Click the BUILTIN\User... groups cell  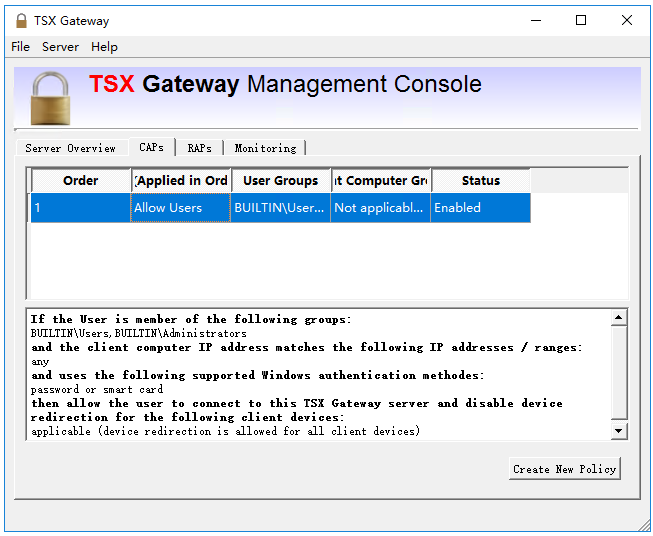coord(281,207)
